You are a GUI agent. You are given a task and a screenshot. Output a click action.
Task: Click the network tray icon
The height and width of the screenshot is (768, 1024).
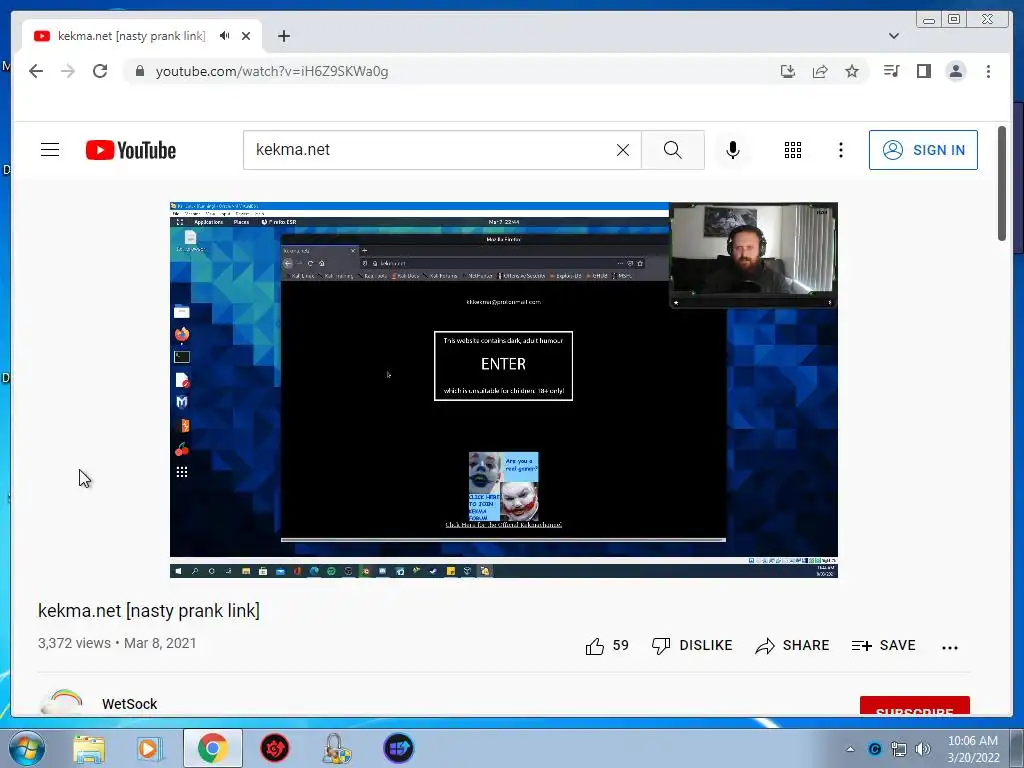(899, 749)
